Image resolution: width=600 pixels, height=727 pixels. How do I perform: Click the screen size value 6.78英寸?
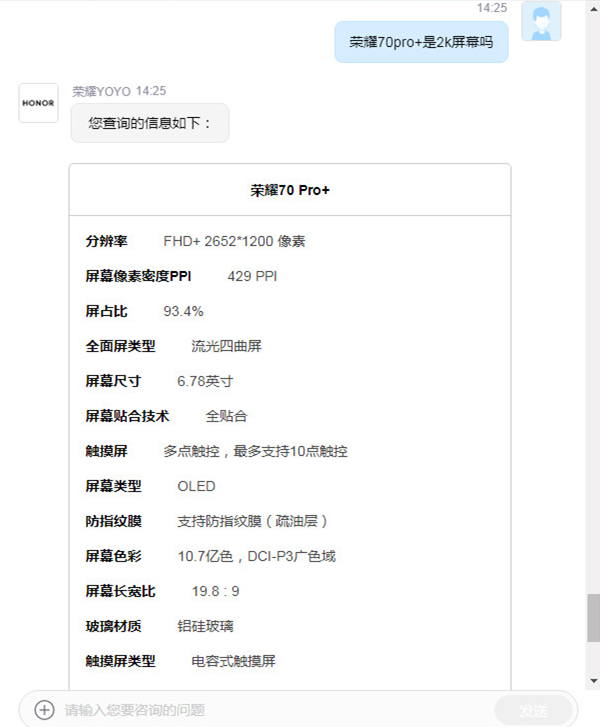205,381
